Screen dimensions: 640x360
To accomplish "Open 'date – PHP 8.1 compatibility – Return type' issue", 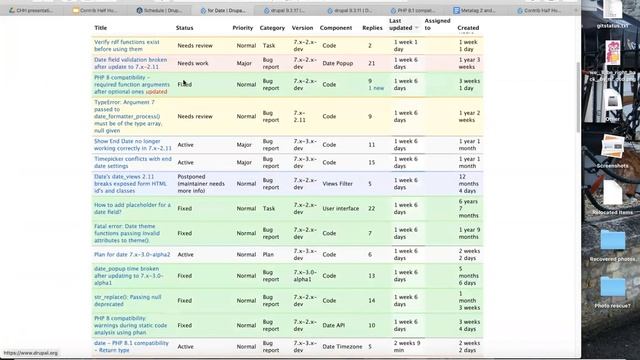I will click(131, 347).
